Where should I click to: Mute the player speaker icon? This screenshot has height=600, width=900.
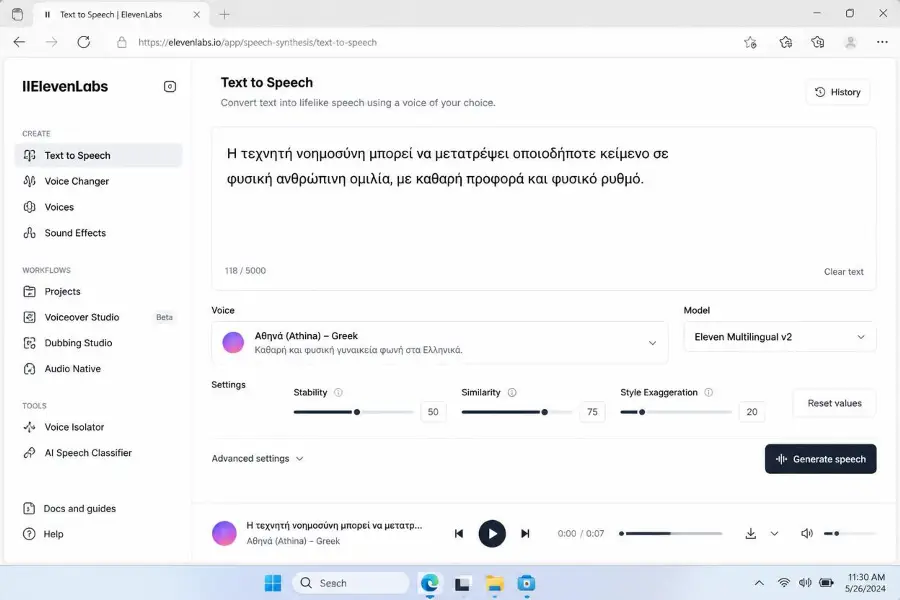806,534
